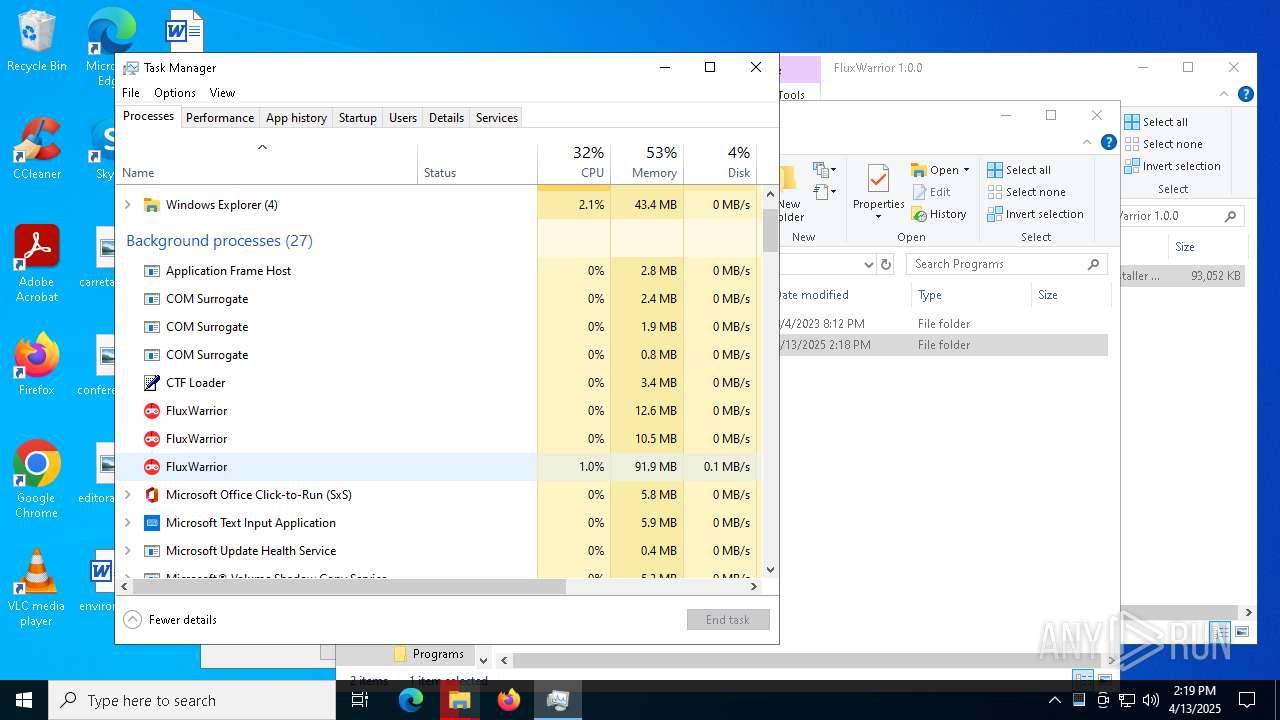Open the volume tray icon
The image size is (1280, 720).
click(1150, 700)
